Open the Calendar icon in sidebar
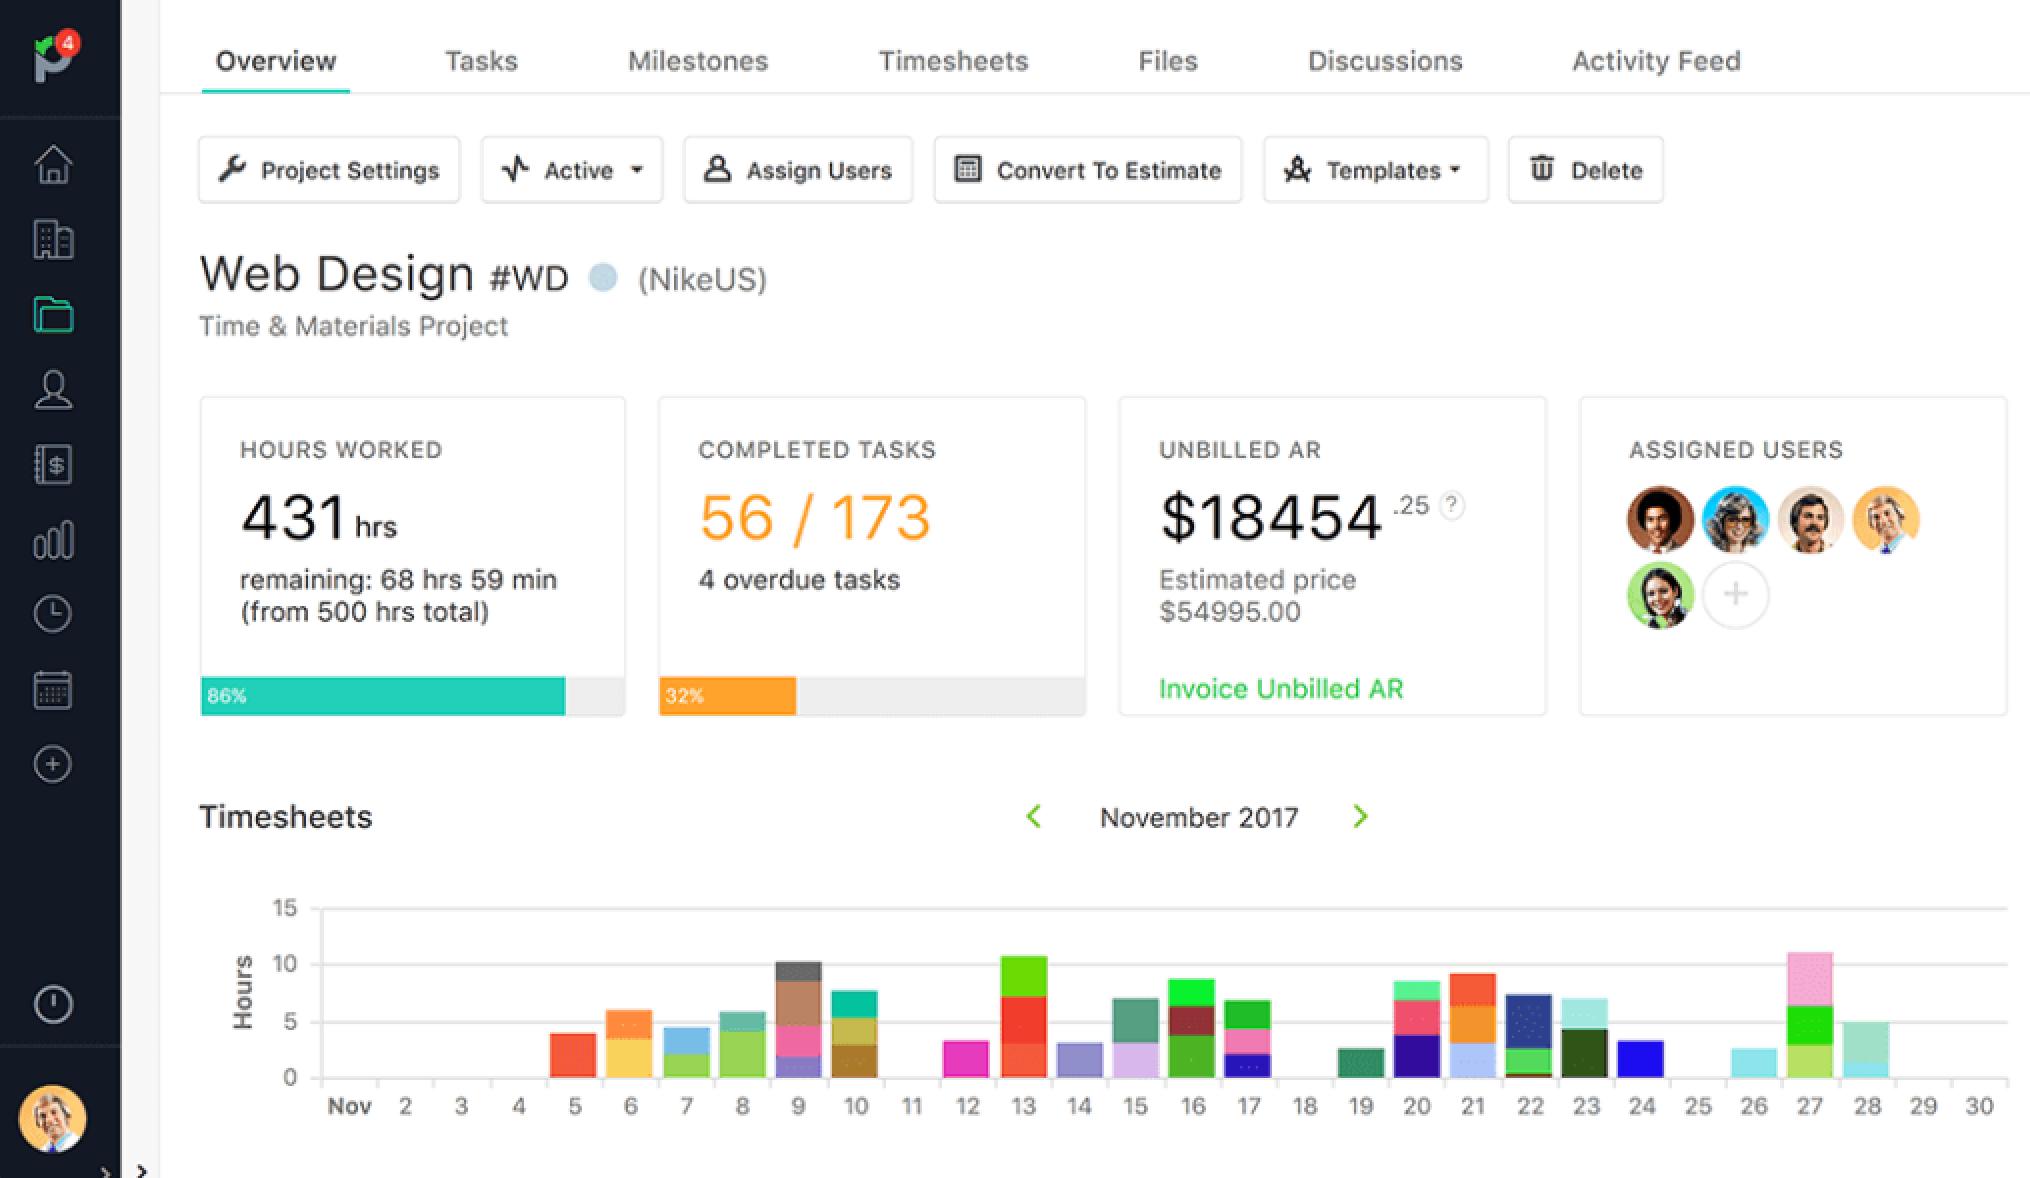2030x1178 pixels. pos(53,690)
